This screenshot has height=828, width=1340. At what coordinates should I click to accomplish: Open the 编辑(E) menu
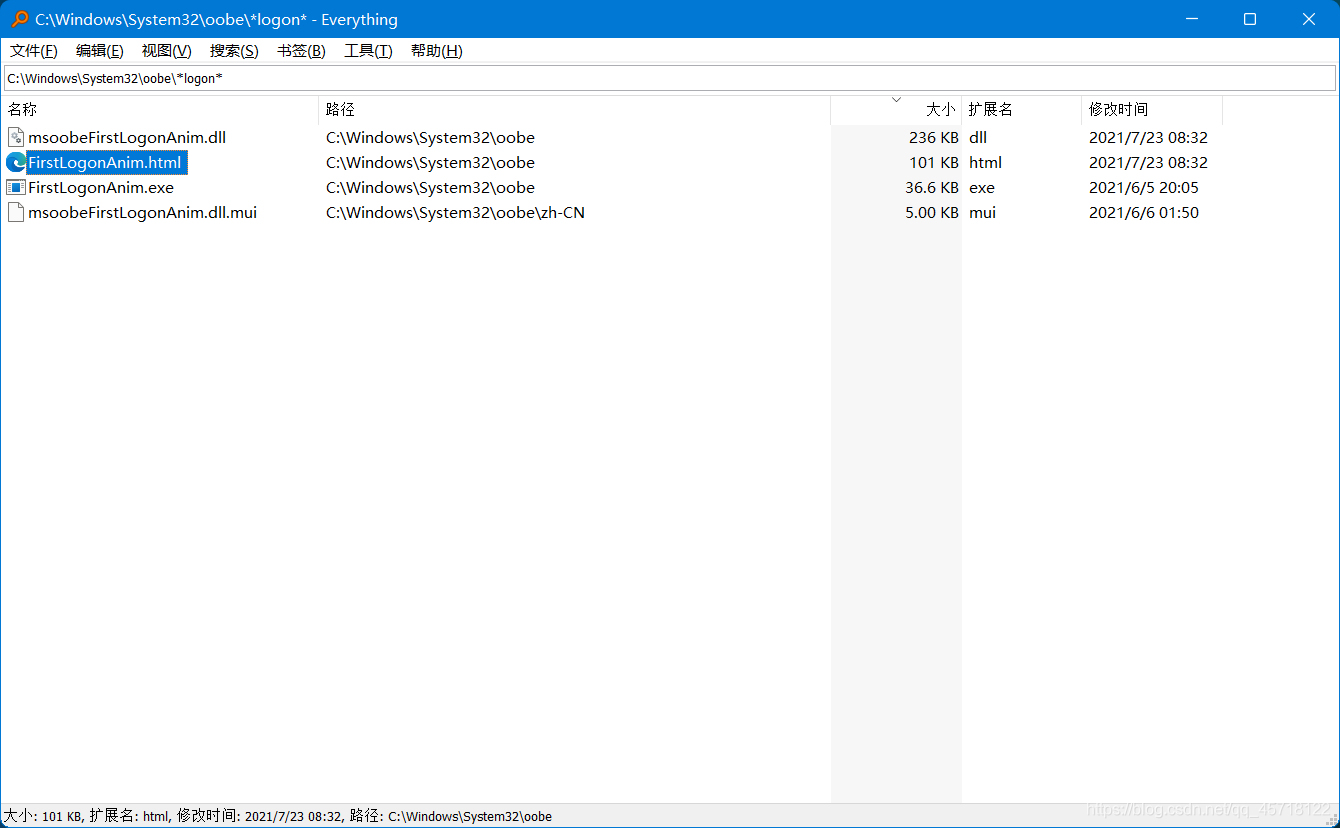(100, 51)
